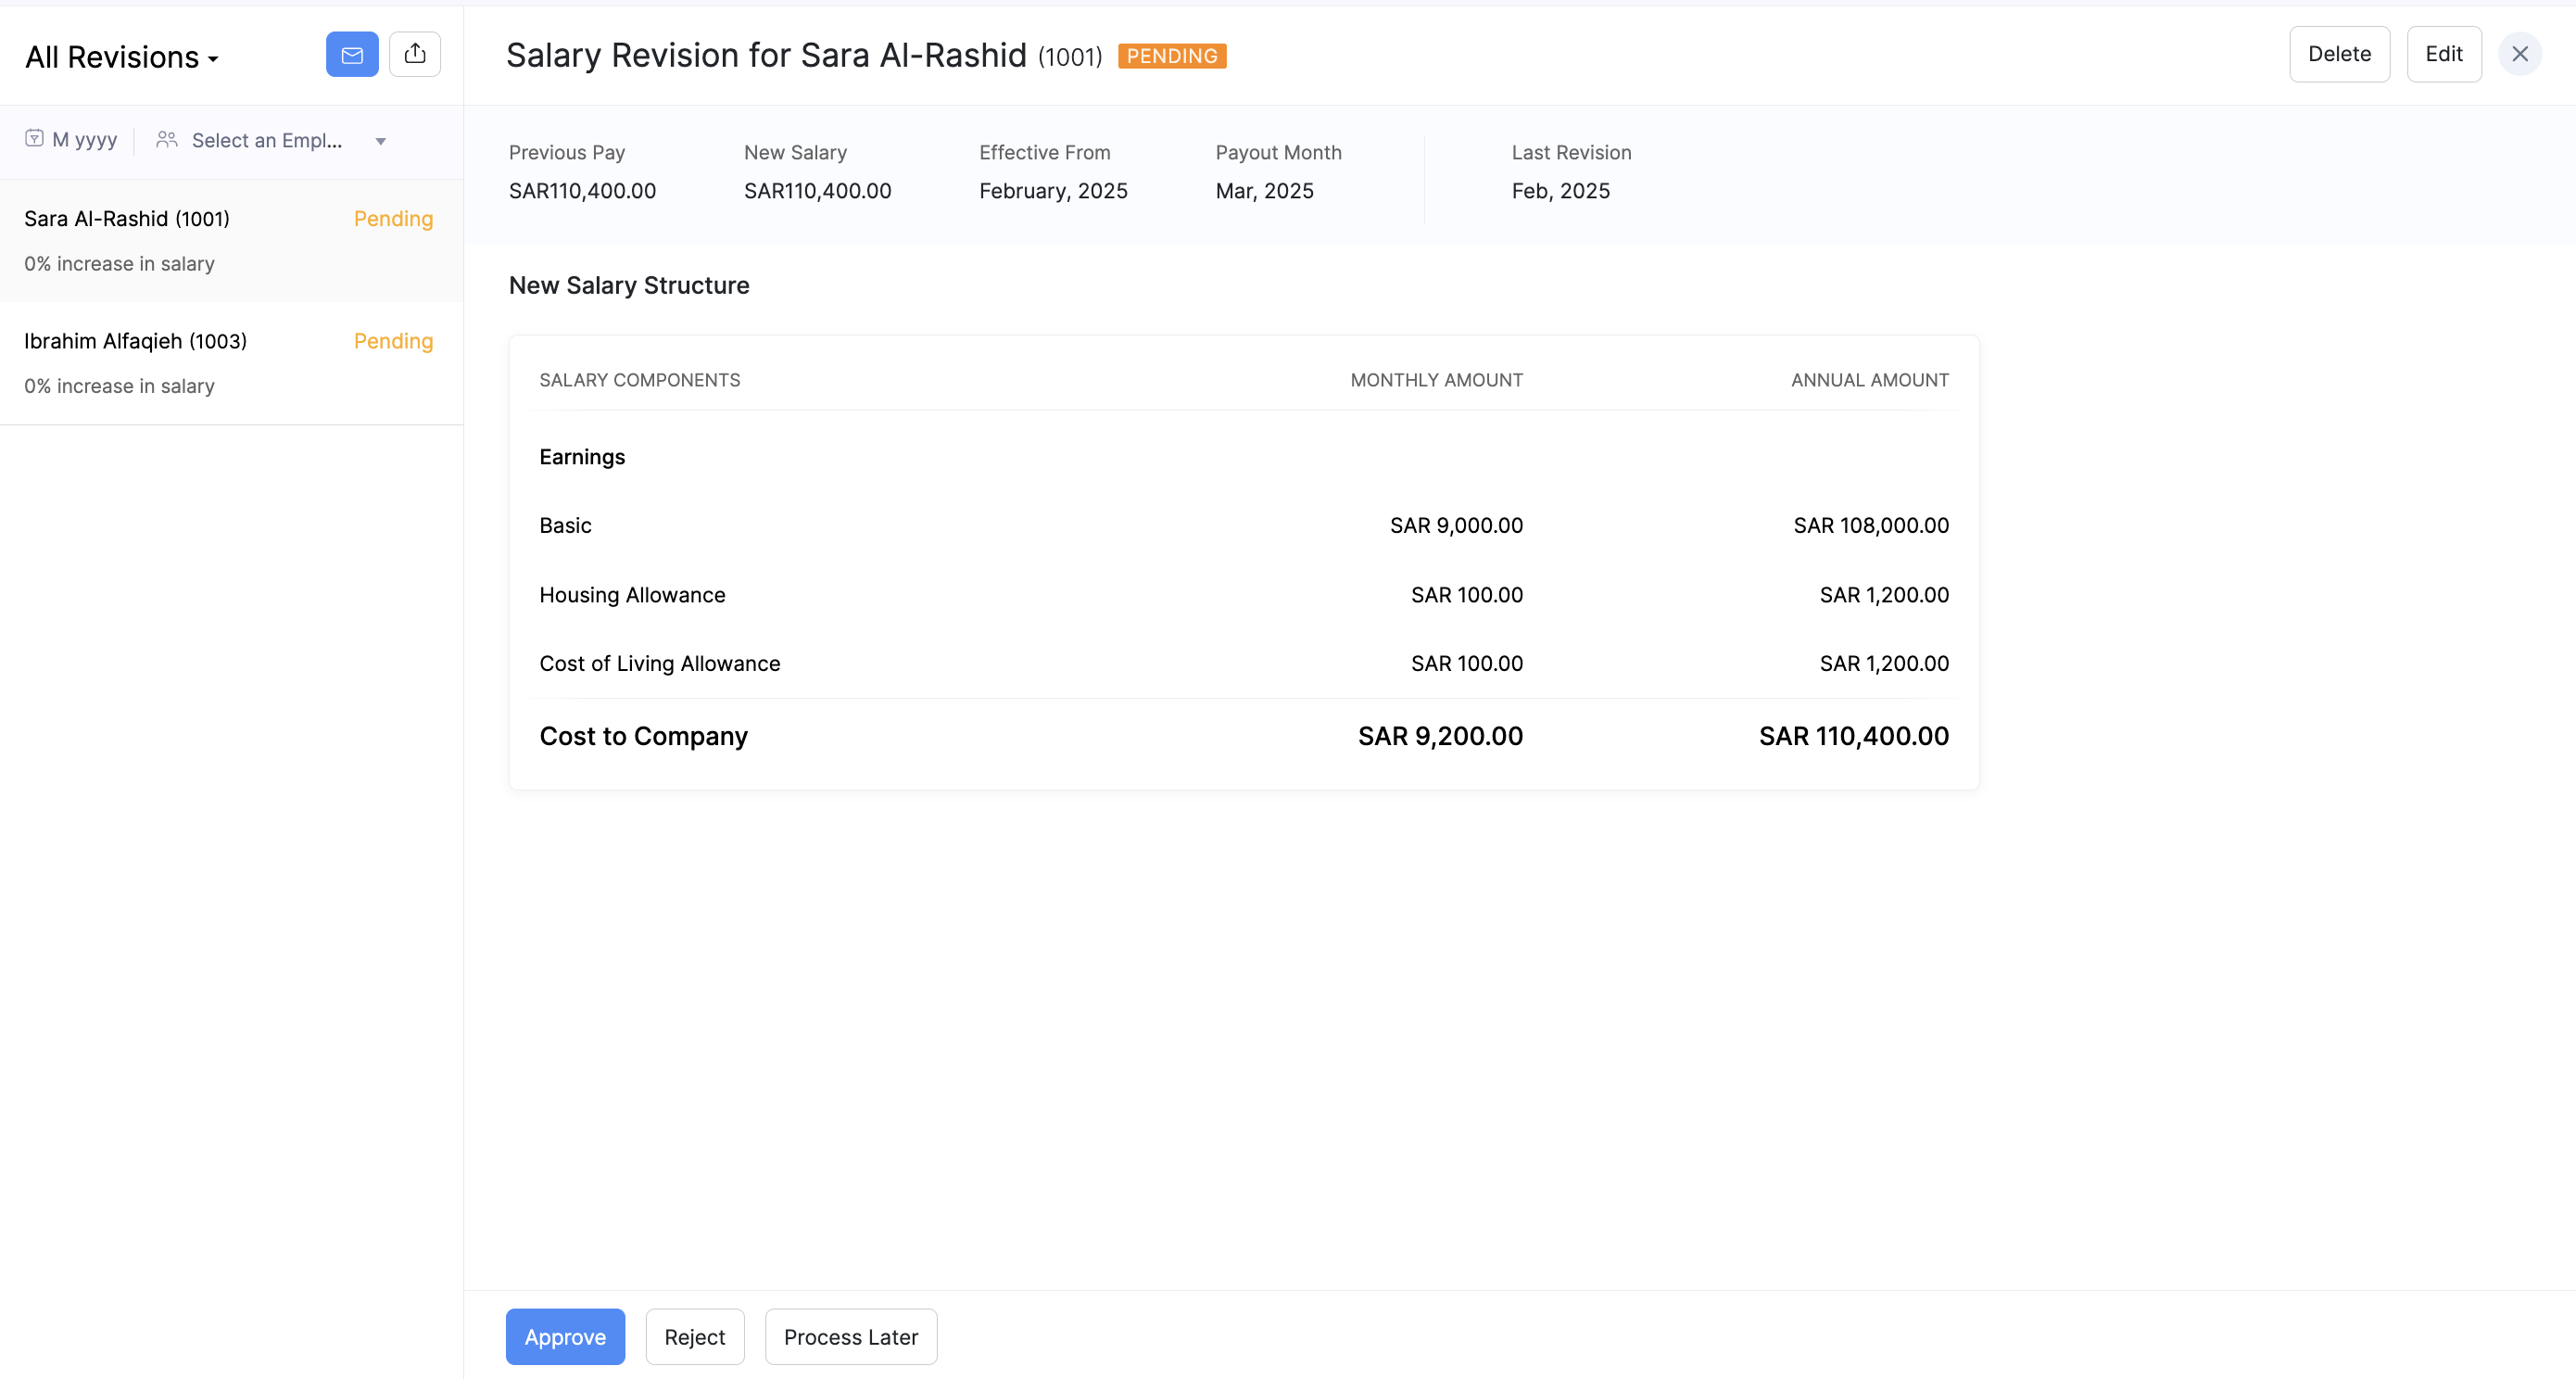This screenshot has width=2576, height=1379.
Task: Click Pending status of Ibrahim Alfaqieh
Action: [x=393, y=341]
